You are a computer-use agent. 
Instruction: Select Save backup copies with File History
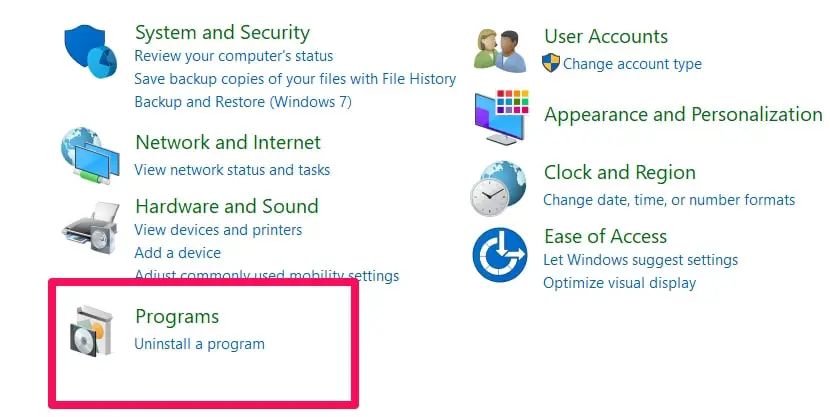(295, 79)
